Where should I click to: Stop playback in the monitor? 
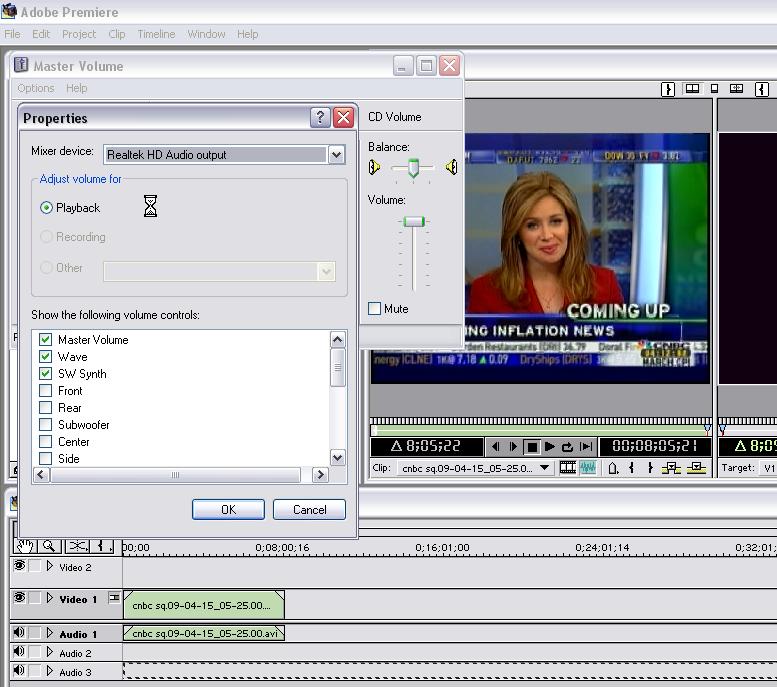click(532, 447)
